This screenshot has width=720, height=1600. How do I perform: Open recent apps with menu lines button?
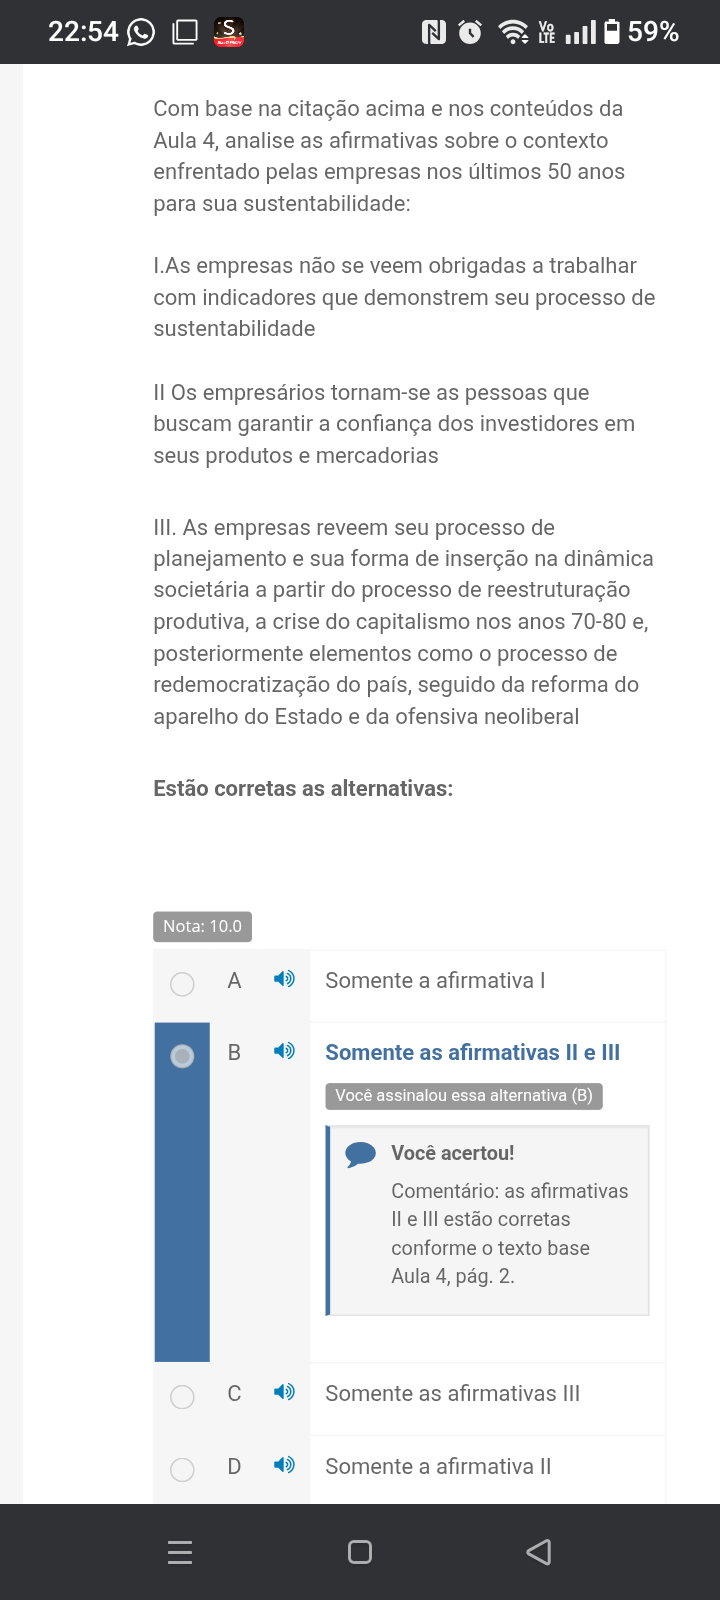[x=180, y=1552]
